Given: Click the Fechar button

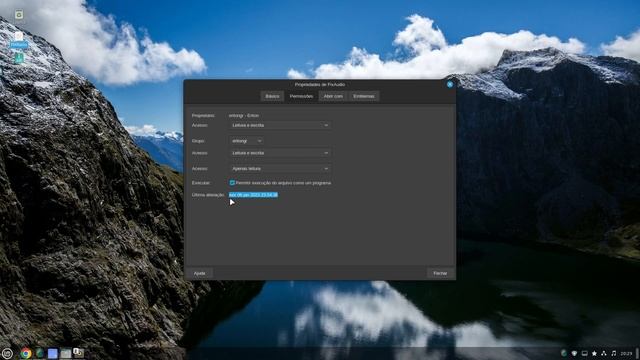Looking at the screenshot, I should tap(440, 273).
